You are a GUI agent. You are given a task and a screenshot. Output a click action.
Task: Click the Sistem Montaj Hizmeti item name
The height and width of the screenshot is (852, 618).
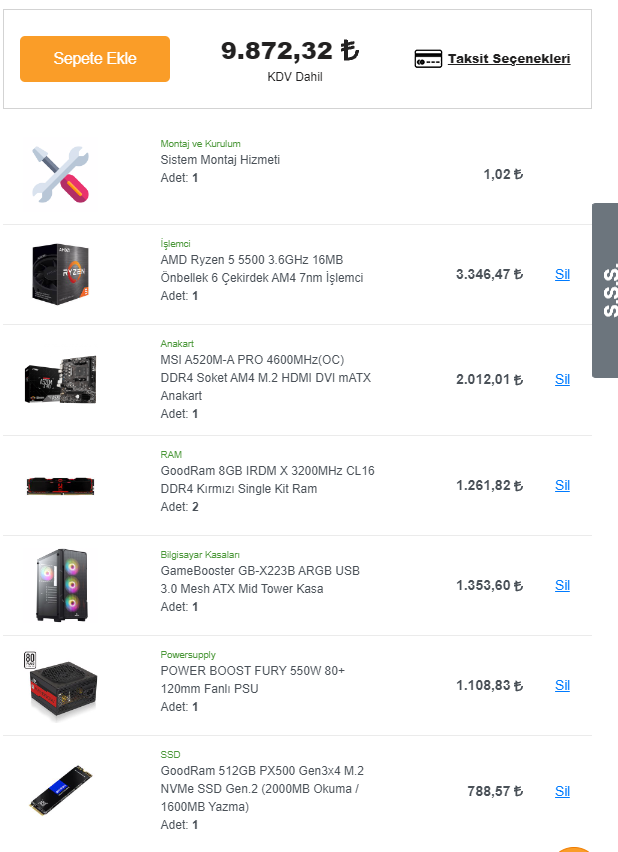click(220, 160)
